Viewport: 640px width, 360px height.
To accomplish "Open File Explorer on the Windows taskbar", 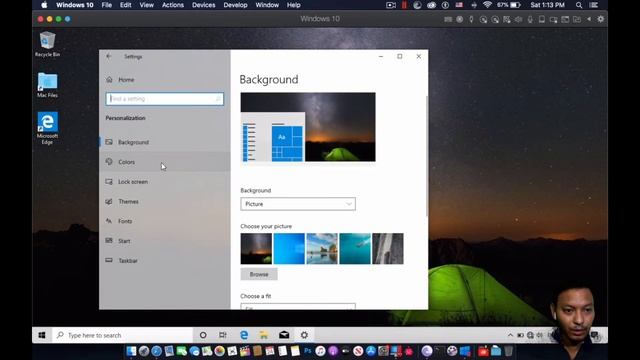I will (x=264, y=335).
